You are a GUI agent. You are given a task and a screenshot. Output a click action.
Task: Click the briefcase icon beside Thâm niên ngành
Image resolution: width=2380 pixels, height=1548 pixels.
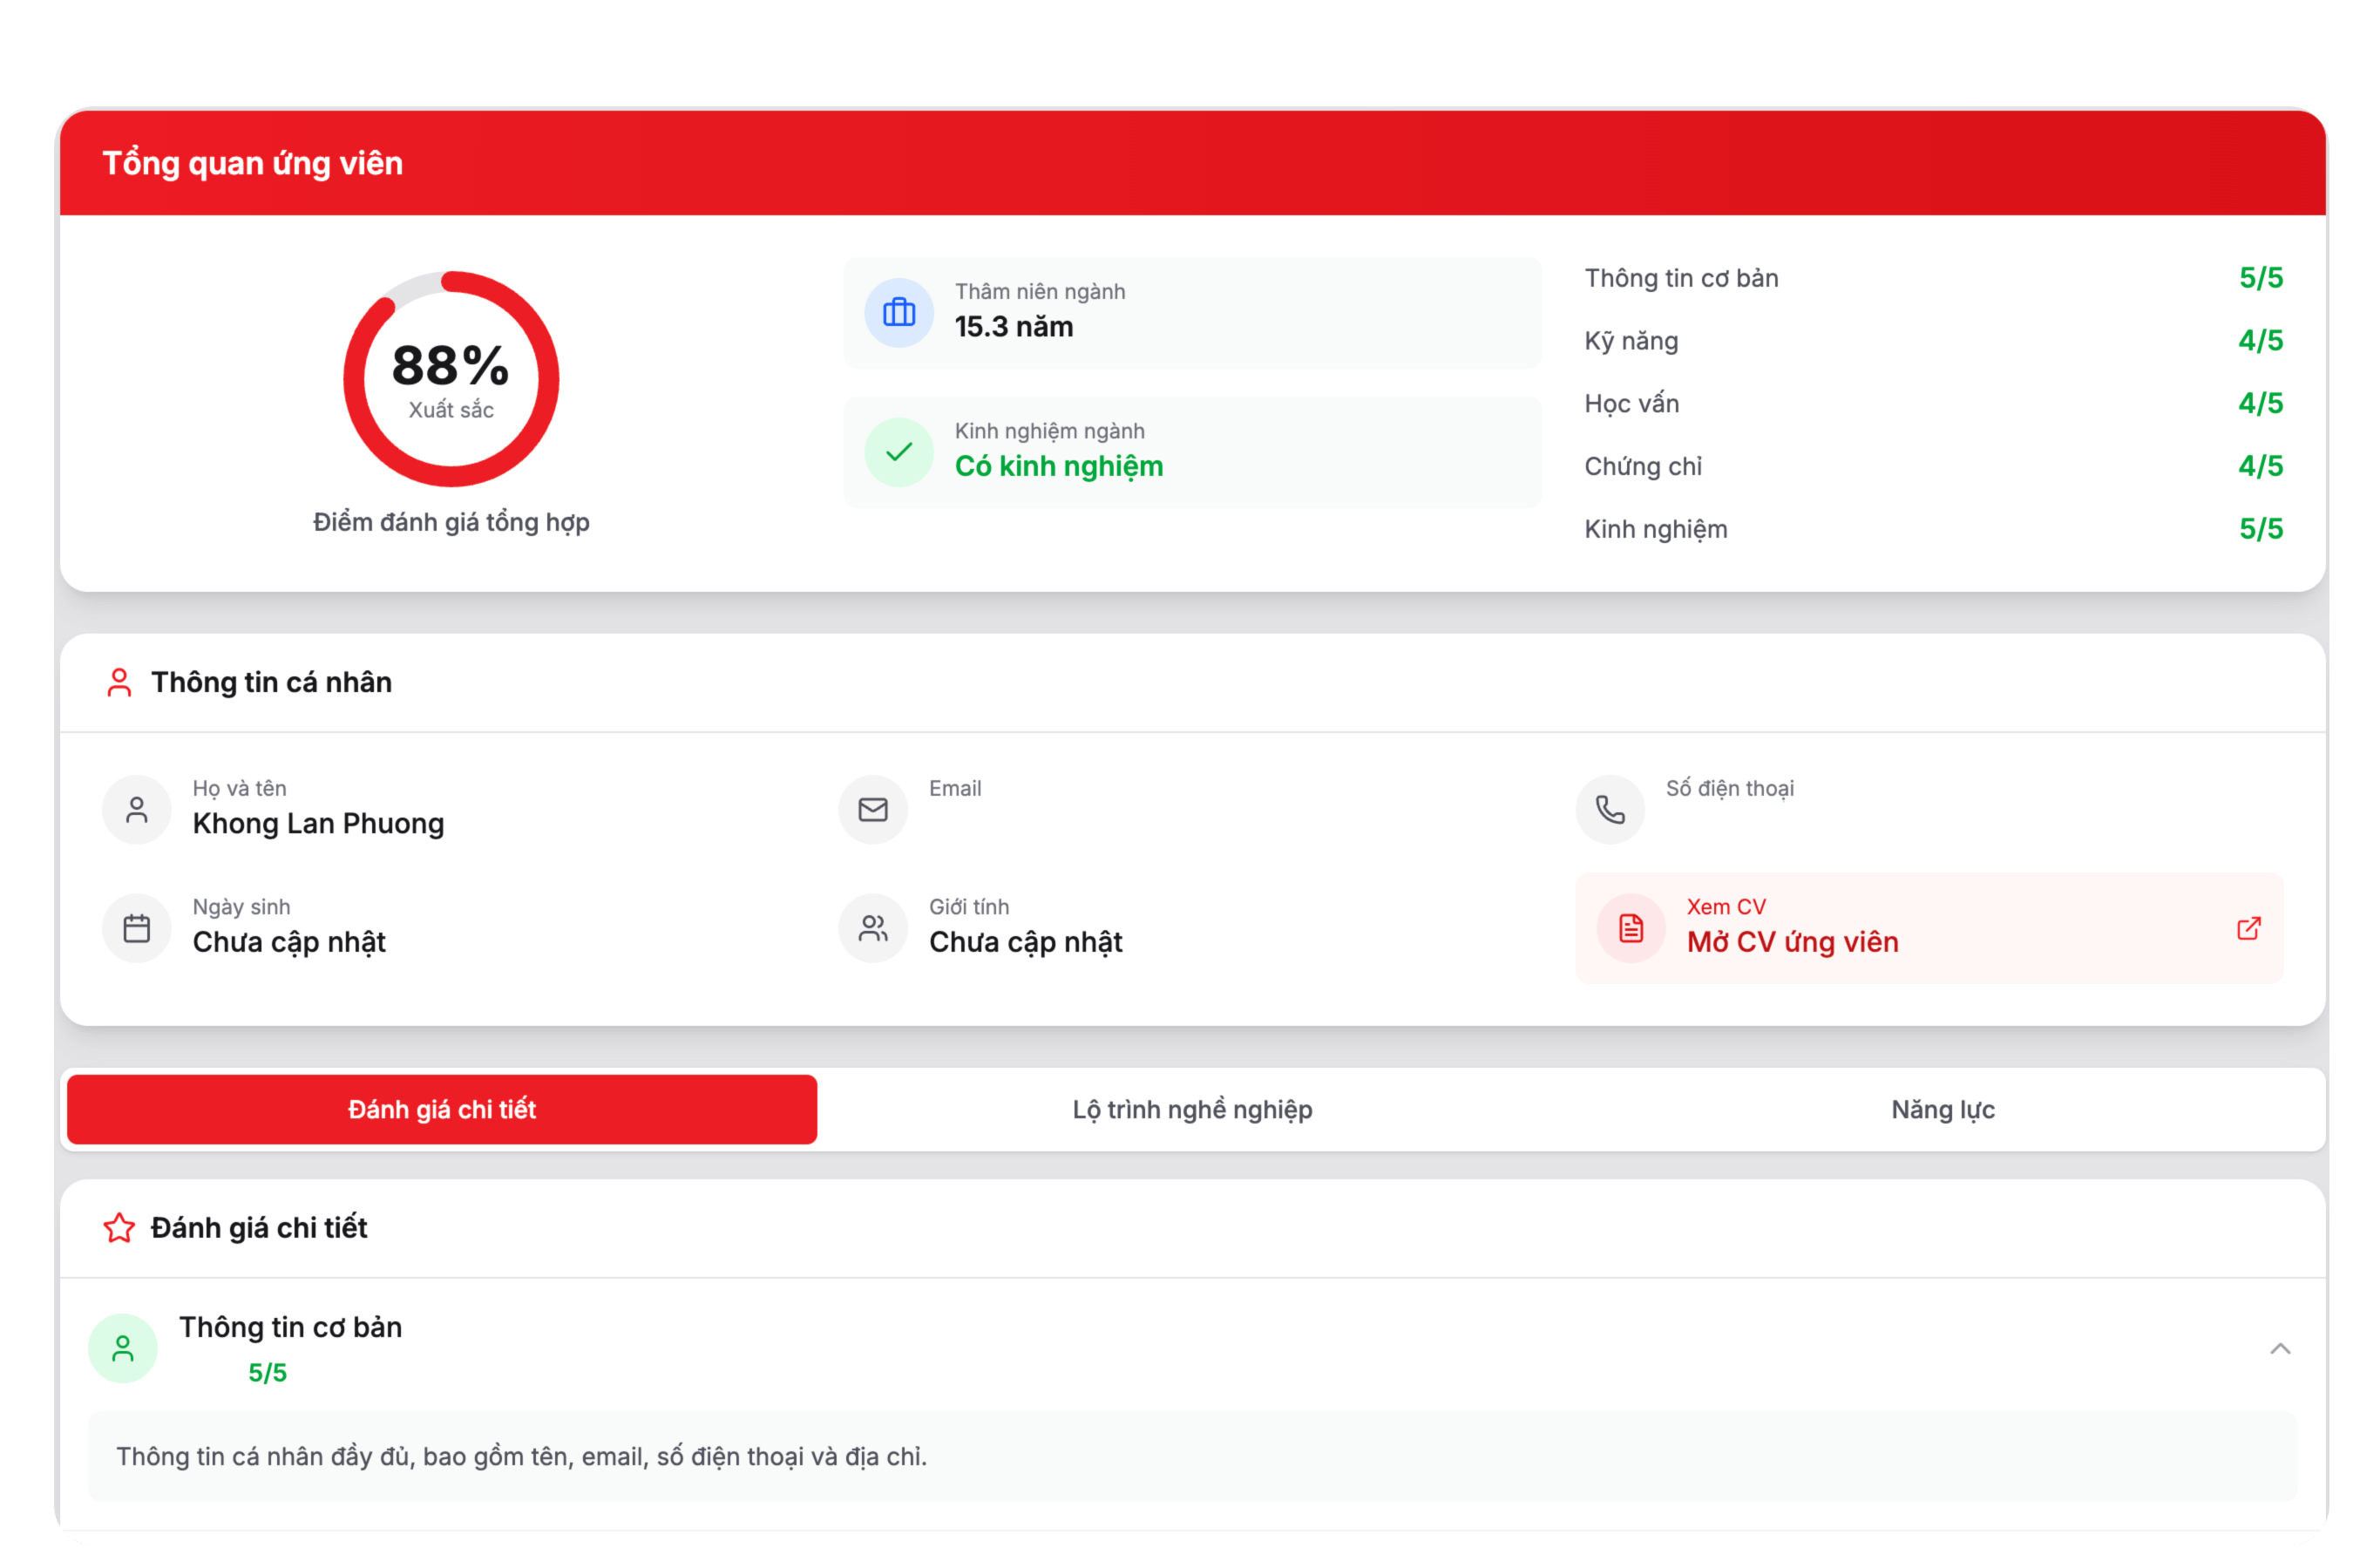(x=898, y=313)
